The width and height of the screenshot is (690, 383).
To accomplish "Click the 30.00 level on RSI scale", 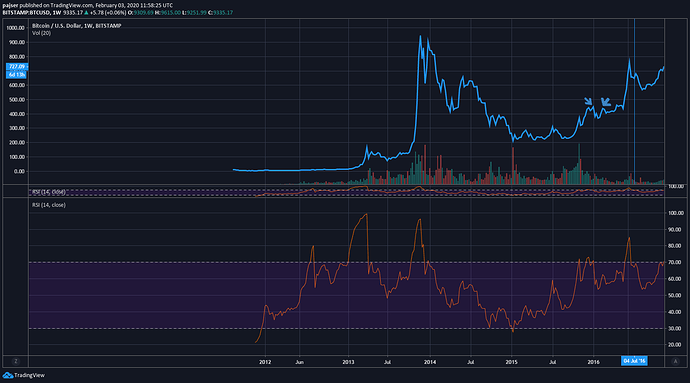I will [675, 328].
